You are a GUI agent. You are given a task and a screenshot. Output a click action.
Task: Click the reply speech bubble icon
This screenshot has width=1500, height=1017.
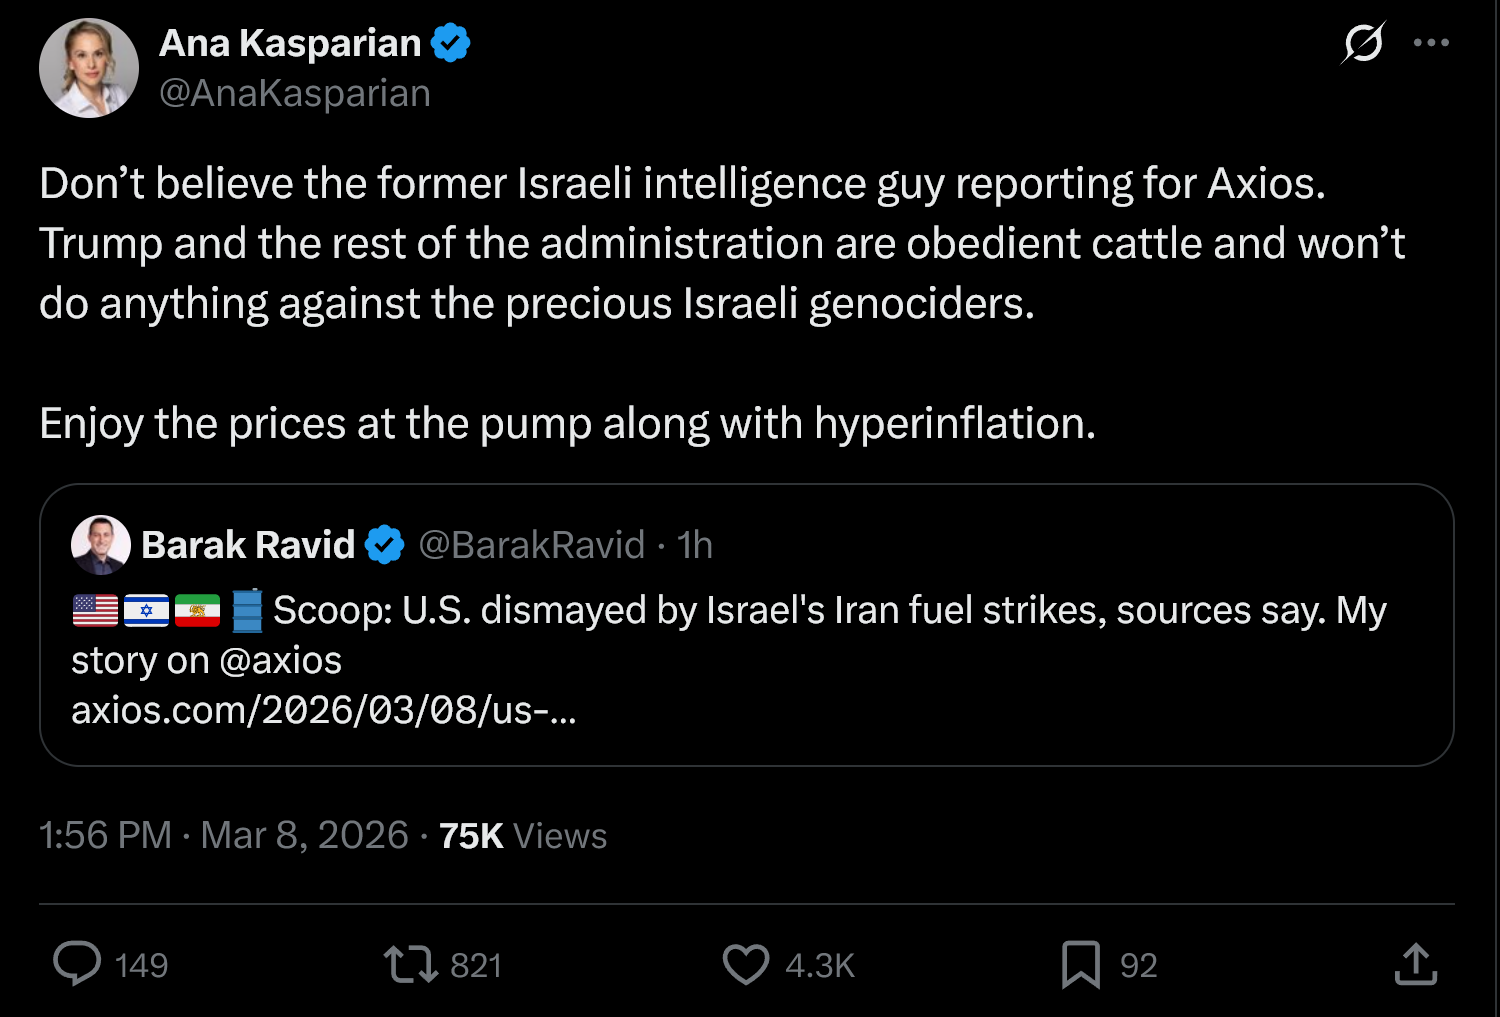coord(77,964)
